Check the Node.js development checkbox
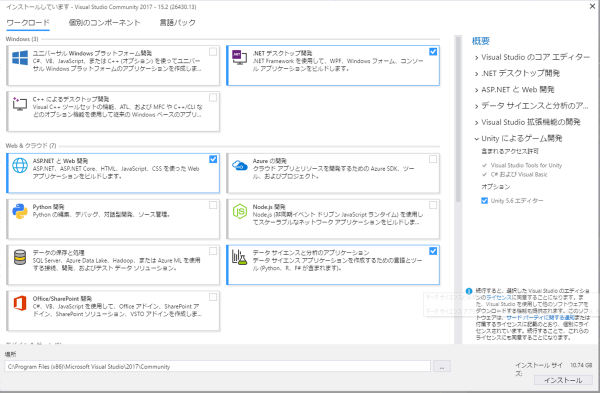 click(433, 205)
